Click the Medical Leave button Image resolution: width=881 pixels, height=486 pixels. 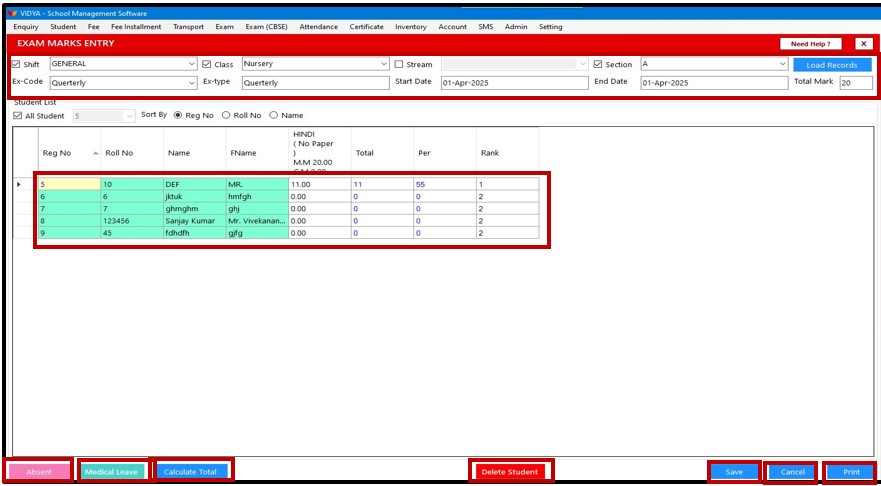tap(111, 472)
